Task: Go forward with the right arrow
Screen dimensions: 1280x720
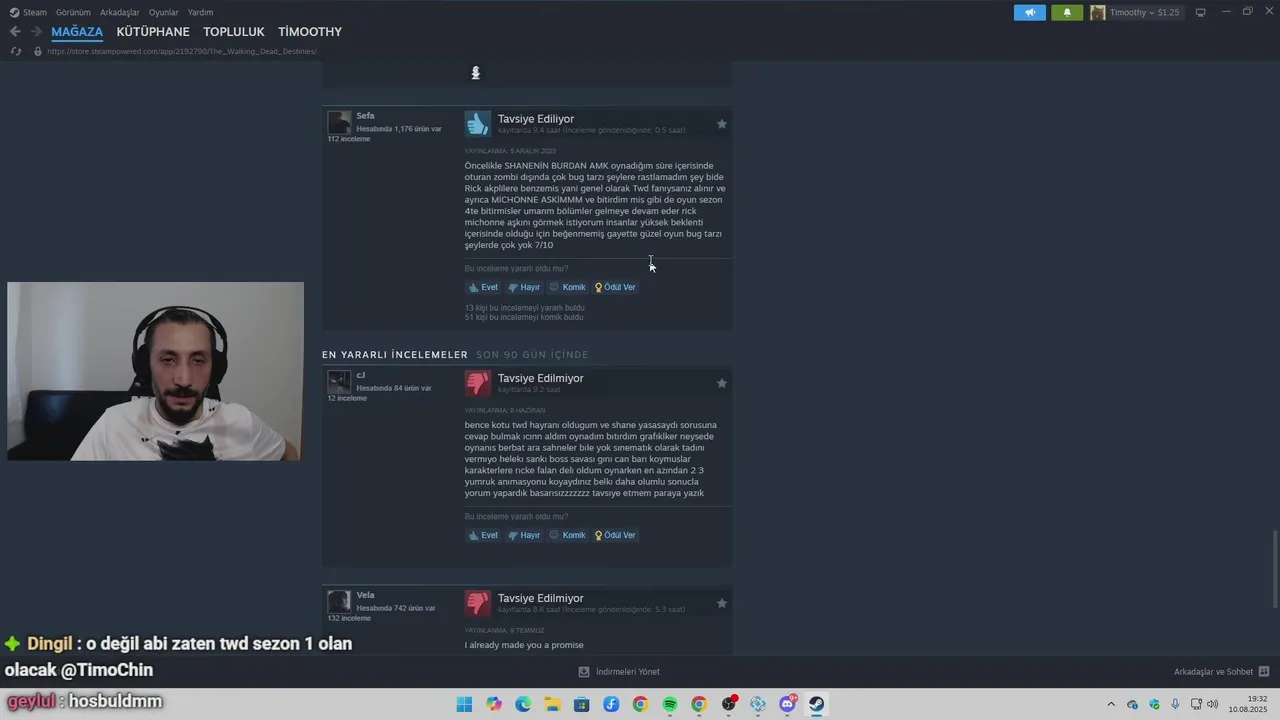Action: pos(36,32)
